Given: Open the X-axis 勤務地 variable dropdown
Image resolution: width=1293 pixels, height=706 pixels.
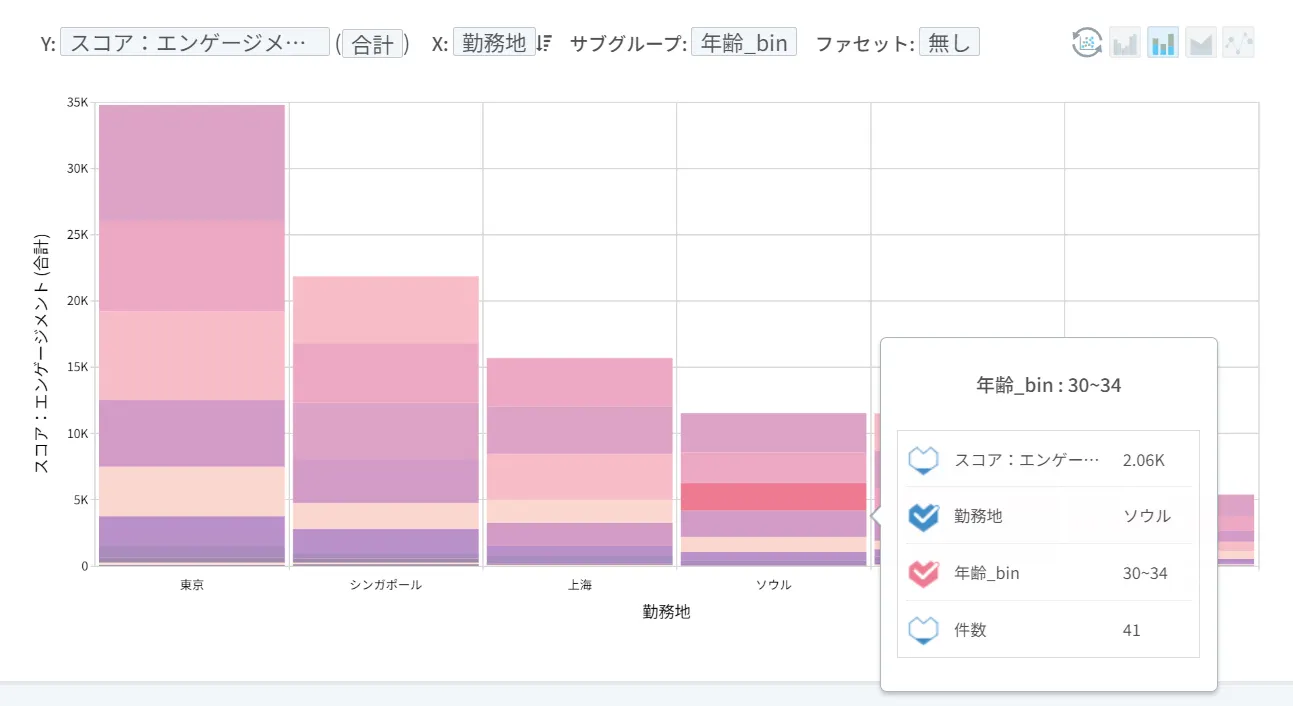Looking at the screenshot, I should (494, 43).
